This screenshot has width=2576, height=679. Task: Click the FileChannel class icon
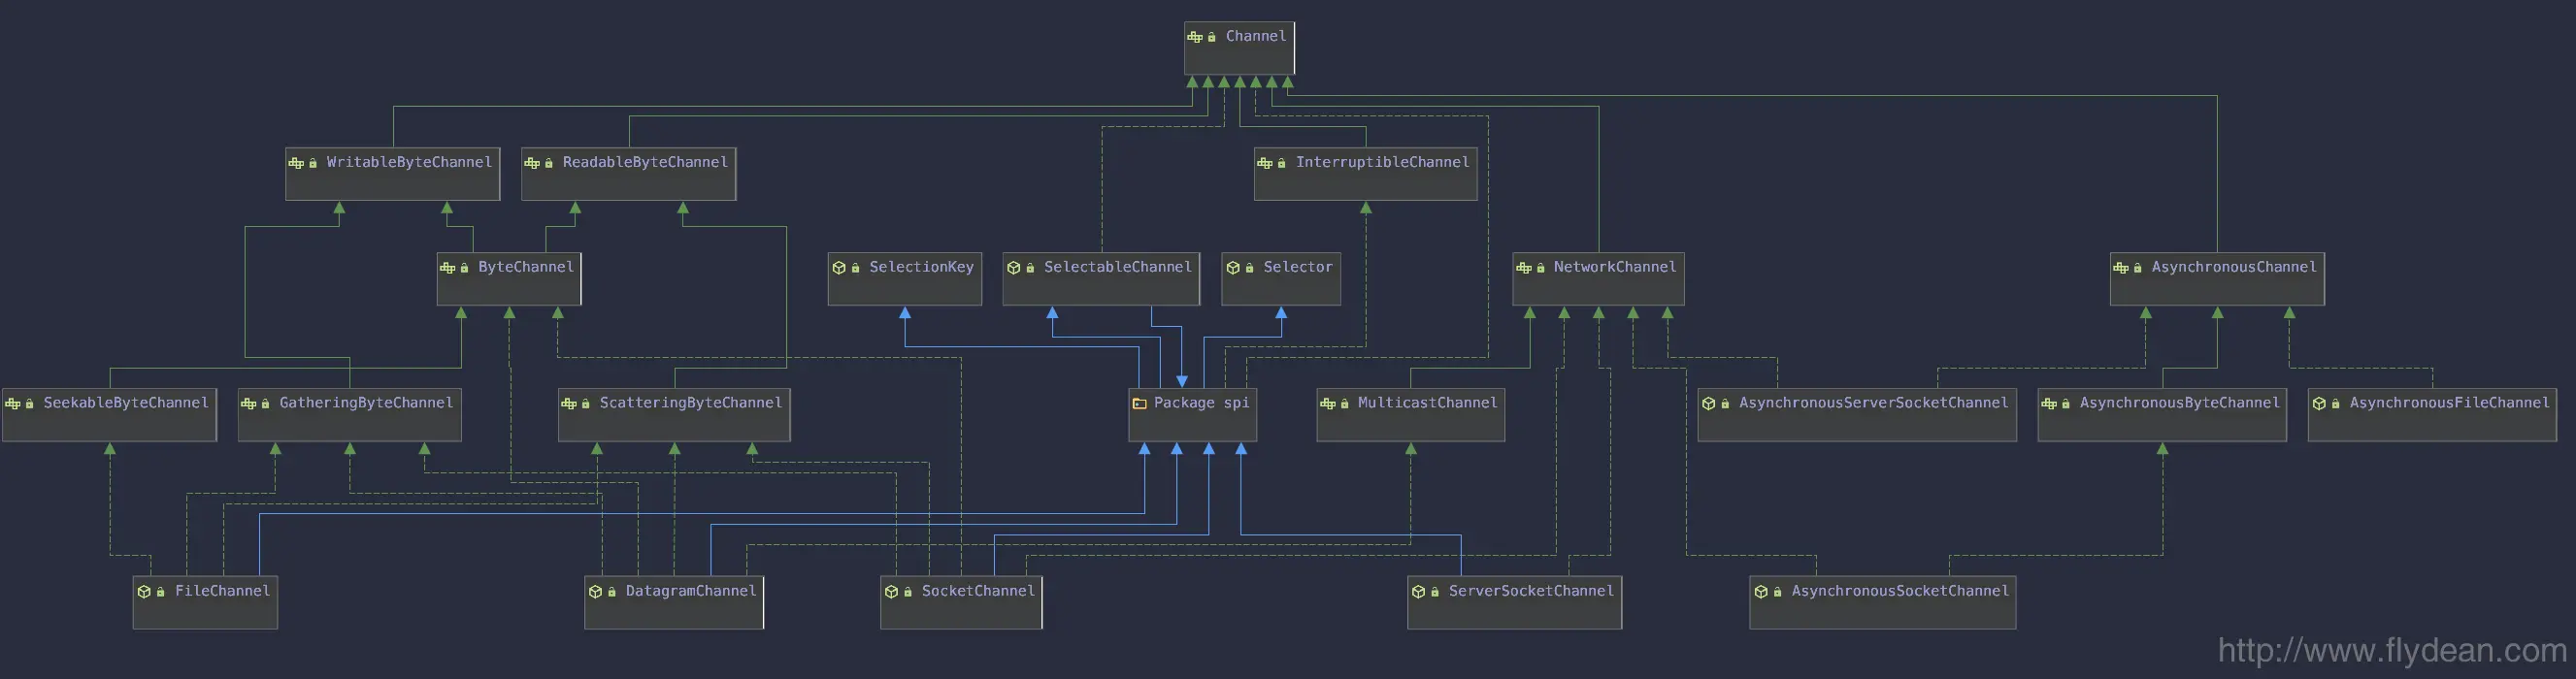pyautogui.click(x=144, y=592)
